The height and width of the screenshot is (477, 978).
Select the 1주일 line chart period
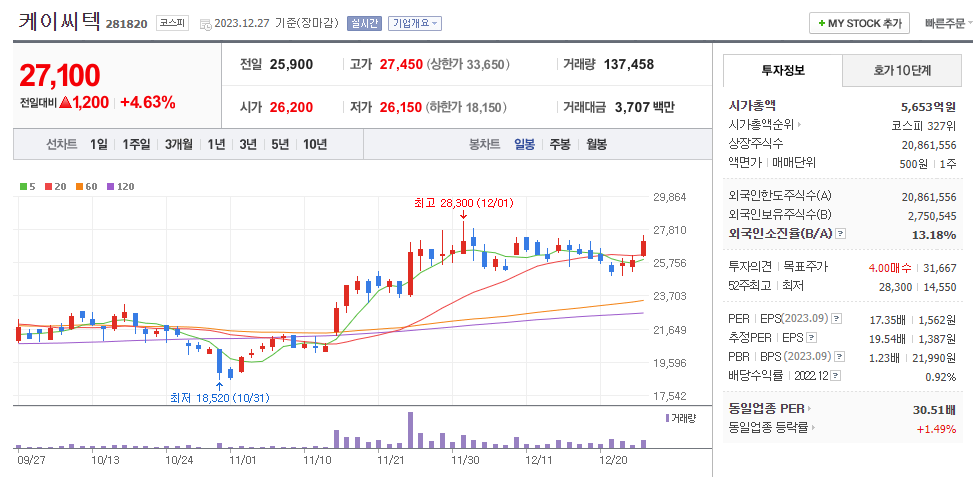(x=136, y=145)
